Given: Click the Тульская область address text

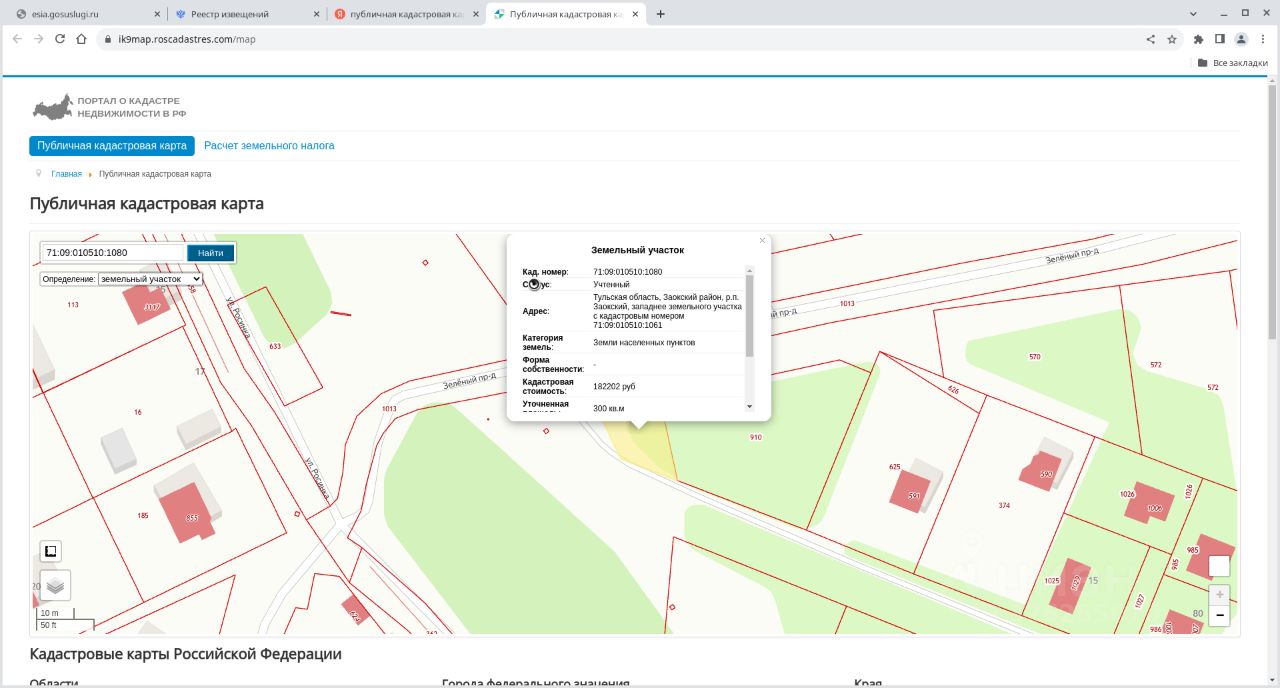Looking at the screenshot, I should click(x=667, y=311).
